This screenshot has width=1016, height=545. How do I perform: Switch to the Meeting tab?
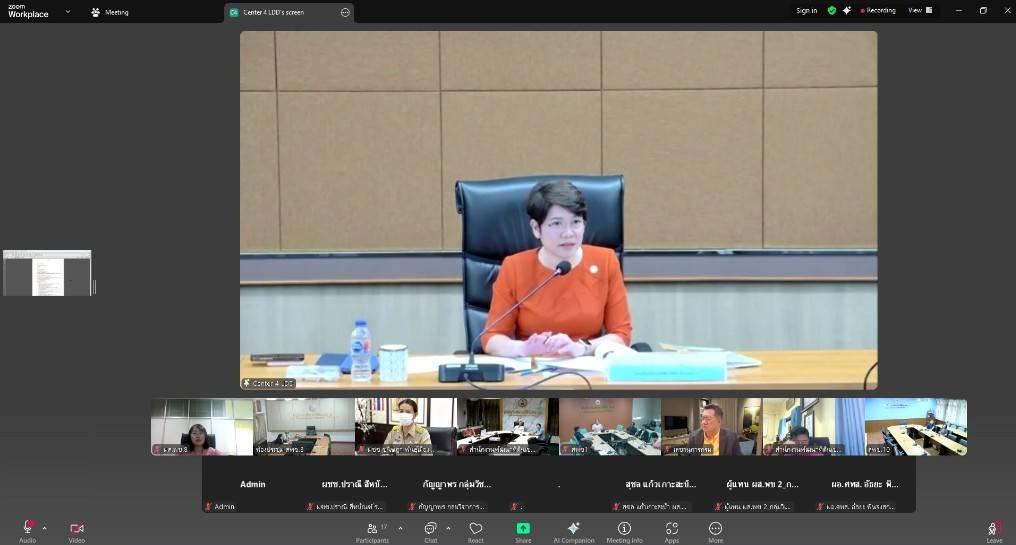click(x=110, y=12)
